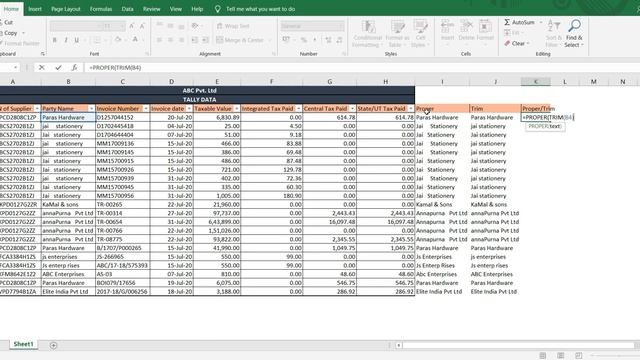640x360 pixels.
Task: Click the Delete cells icon
Action: coord(466,26)
